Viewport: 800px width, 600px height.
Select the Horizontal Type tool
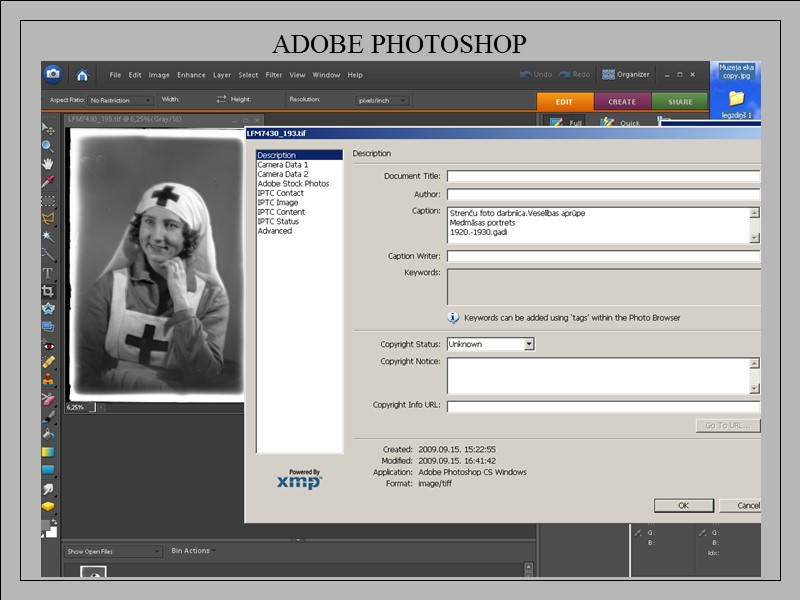[48, 272]
